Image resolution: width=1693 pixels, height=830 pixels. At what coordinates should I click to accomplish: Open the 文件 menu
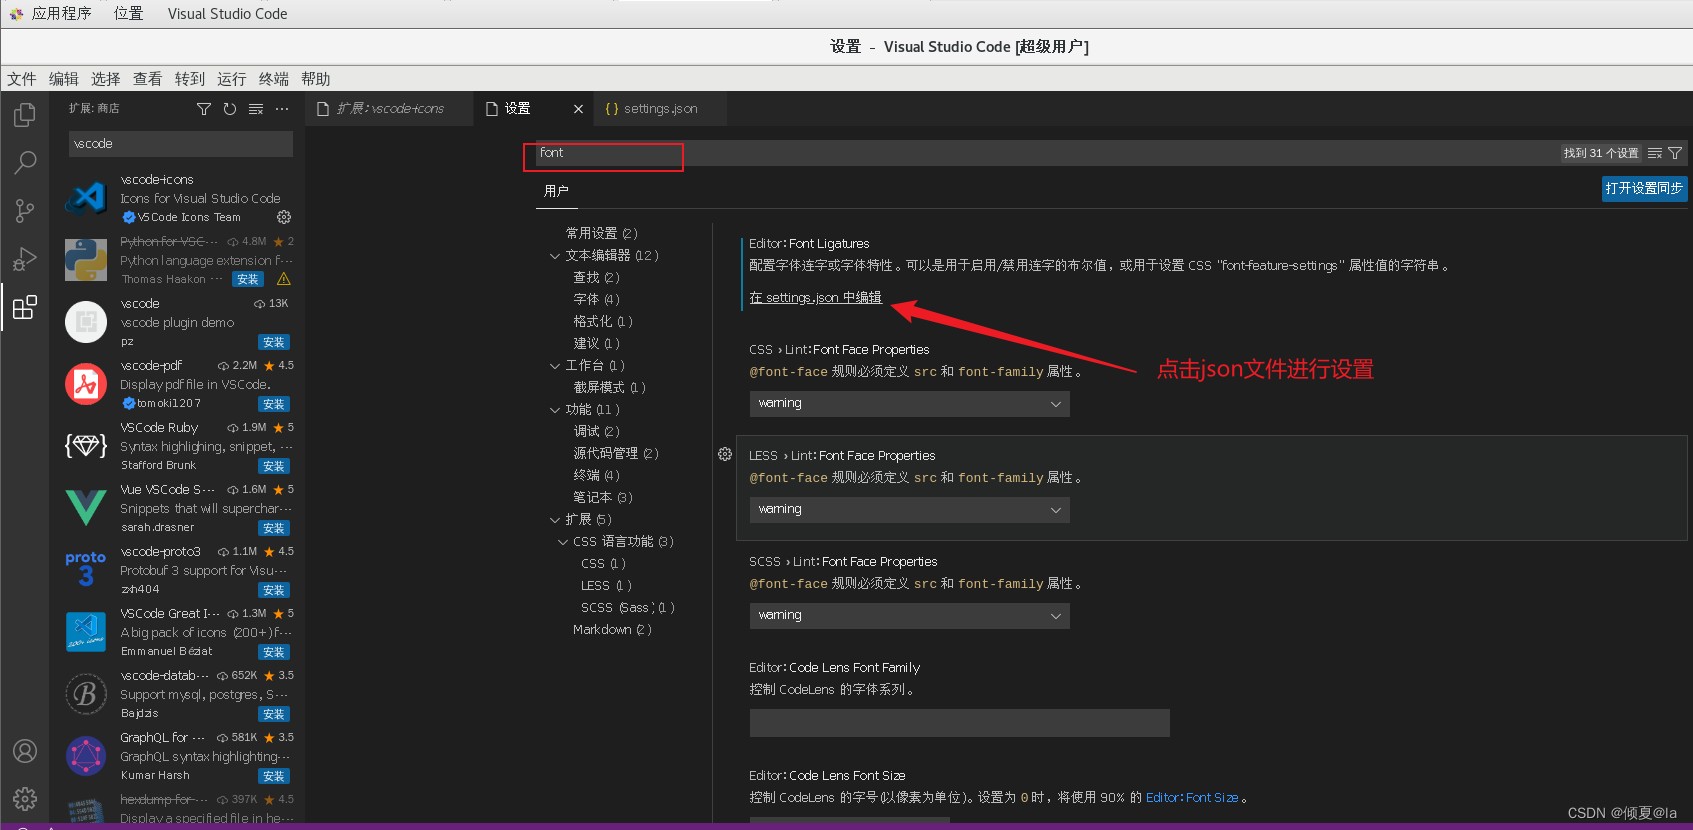point(21,79)
